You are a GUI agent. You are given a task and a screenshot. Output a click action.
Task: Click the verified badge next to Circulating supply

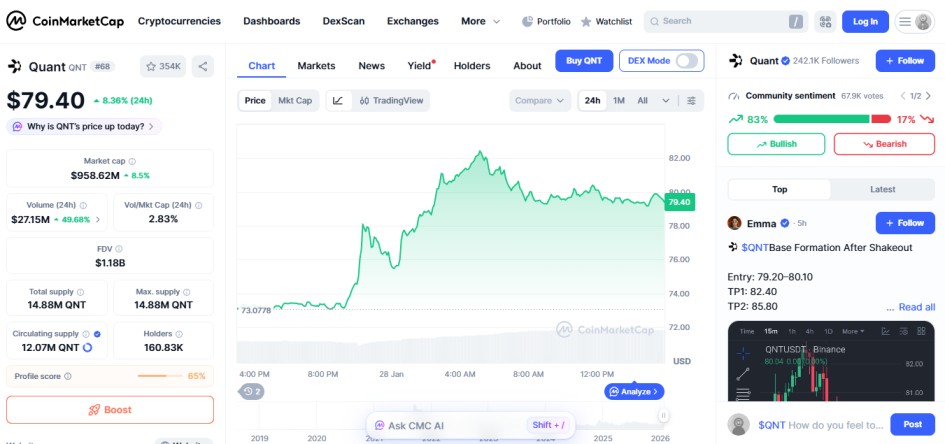point(98,334)
